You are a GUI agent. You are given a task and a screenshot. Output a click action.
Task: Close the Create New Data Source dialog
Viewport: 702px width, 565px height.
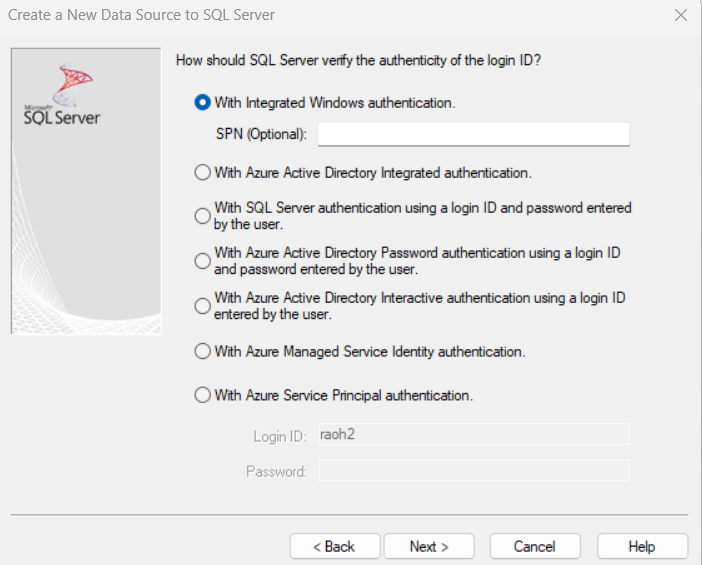pyautogui.click(x=680, y=15)
